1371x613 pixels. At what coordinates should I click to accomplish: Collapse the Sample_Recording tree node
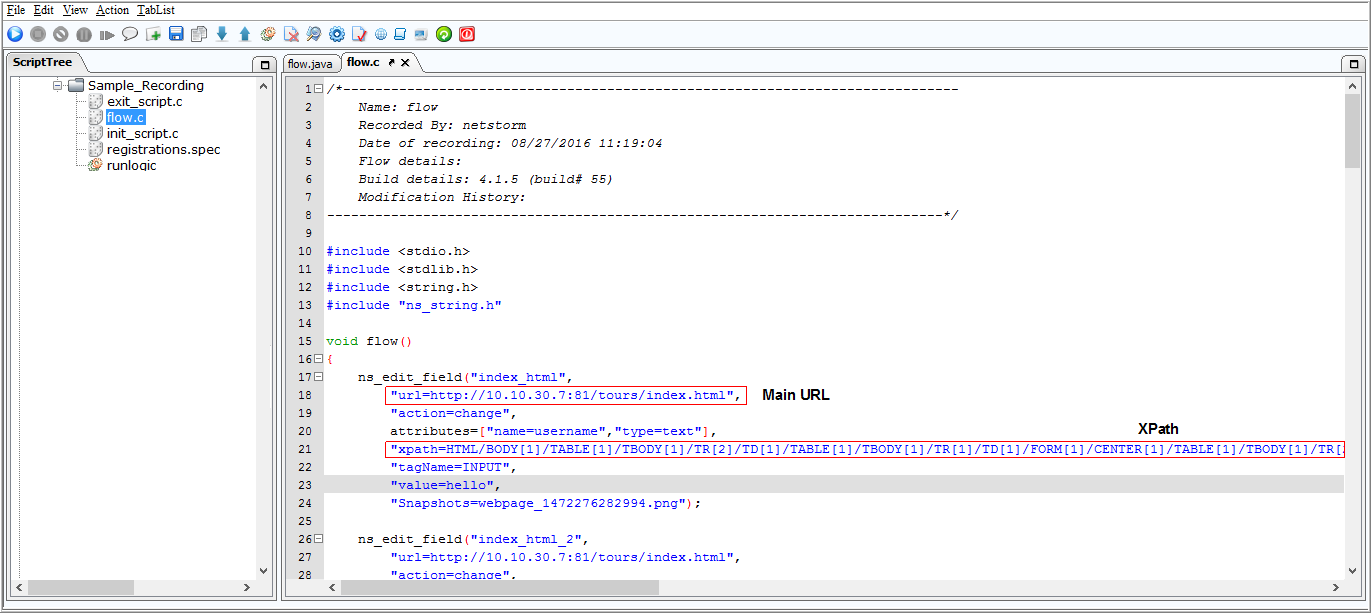point(58,85)
